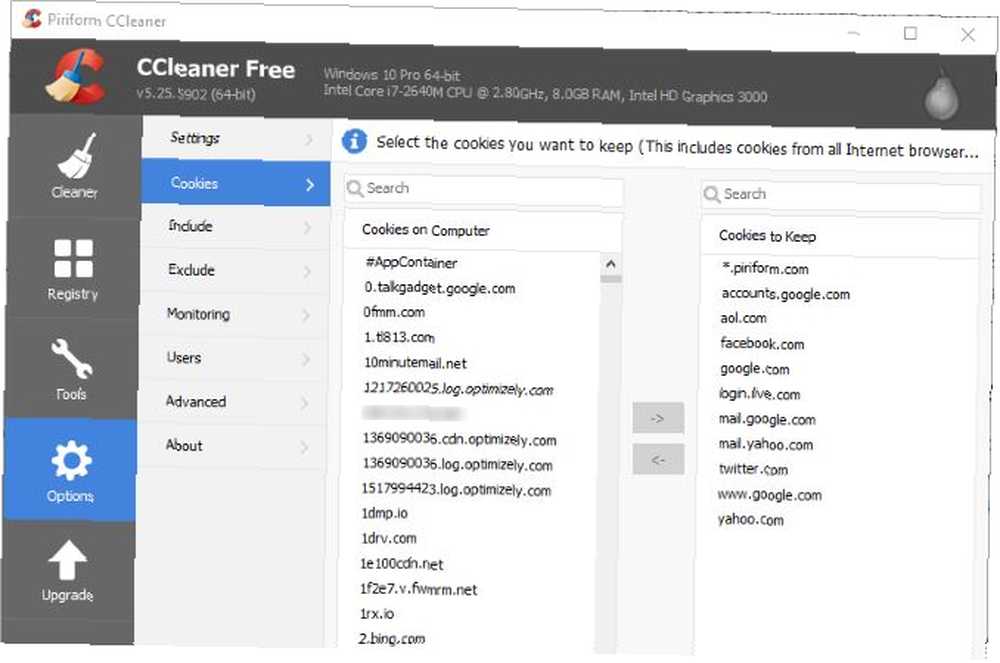Click the Cookies to Keep column header
Viewport: 1000px width, 663px height.
pyautogui.click(x=839, y=237)
